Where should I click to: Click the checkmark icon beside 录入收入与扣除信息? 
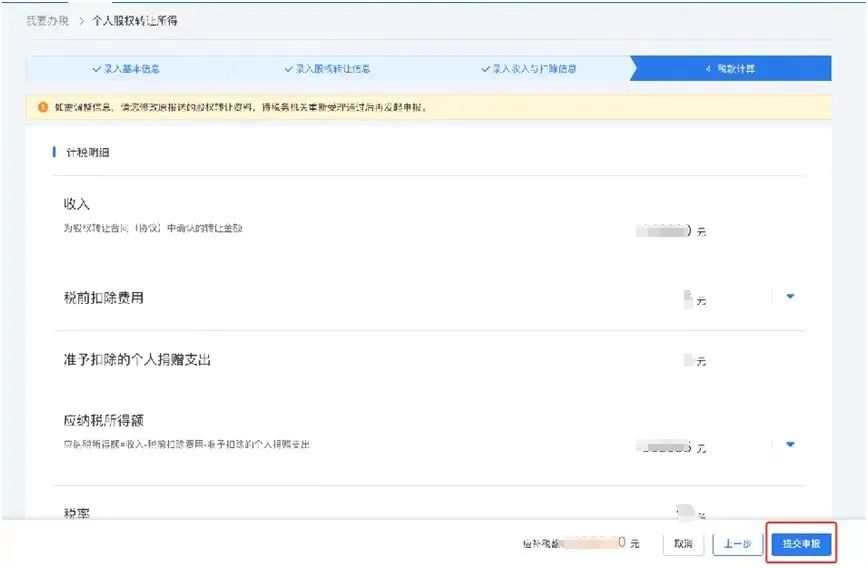pos(485,69)
